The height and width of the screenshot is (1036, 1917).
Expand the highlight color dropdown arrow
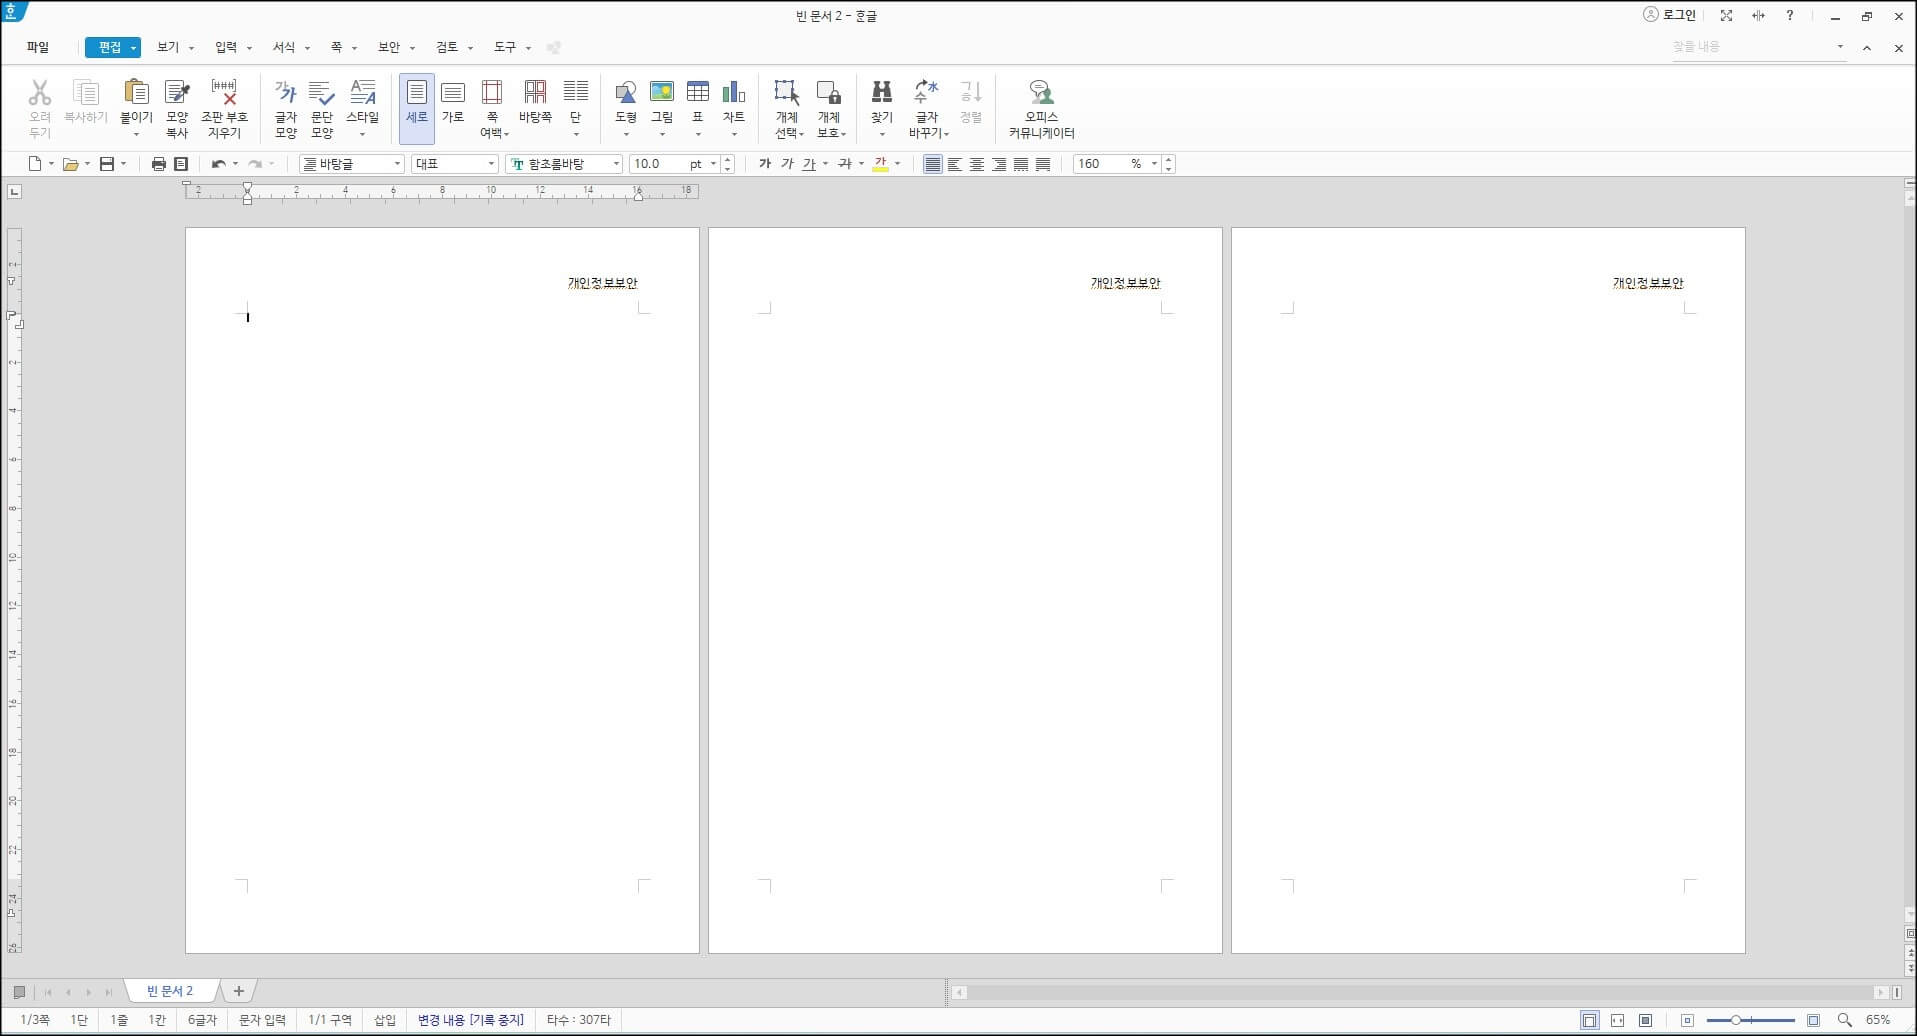pyautogui.click(x=898, y=164)
